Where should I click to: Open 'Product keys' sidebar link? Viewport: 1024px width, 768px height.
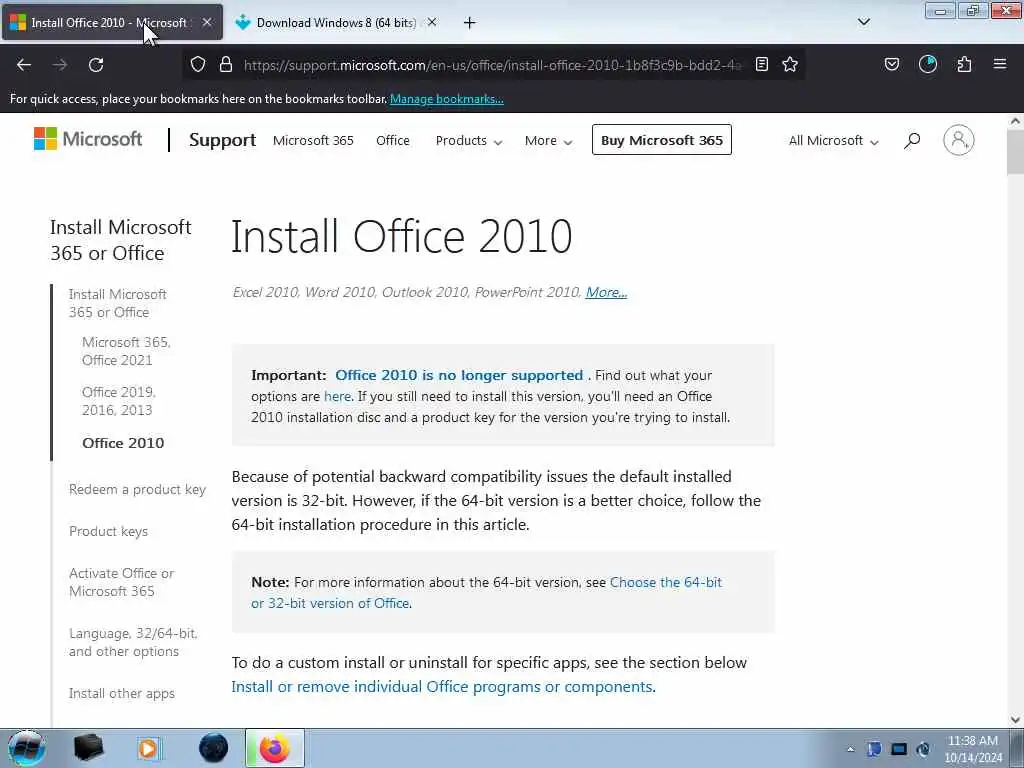tap(108, 531)
